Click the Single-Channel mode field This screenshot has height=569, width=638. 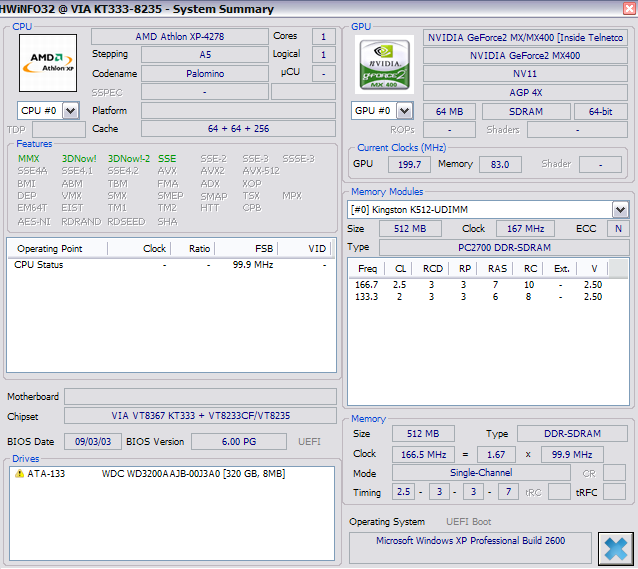pos(481,473)
